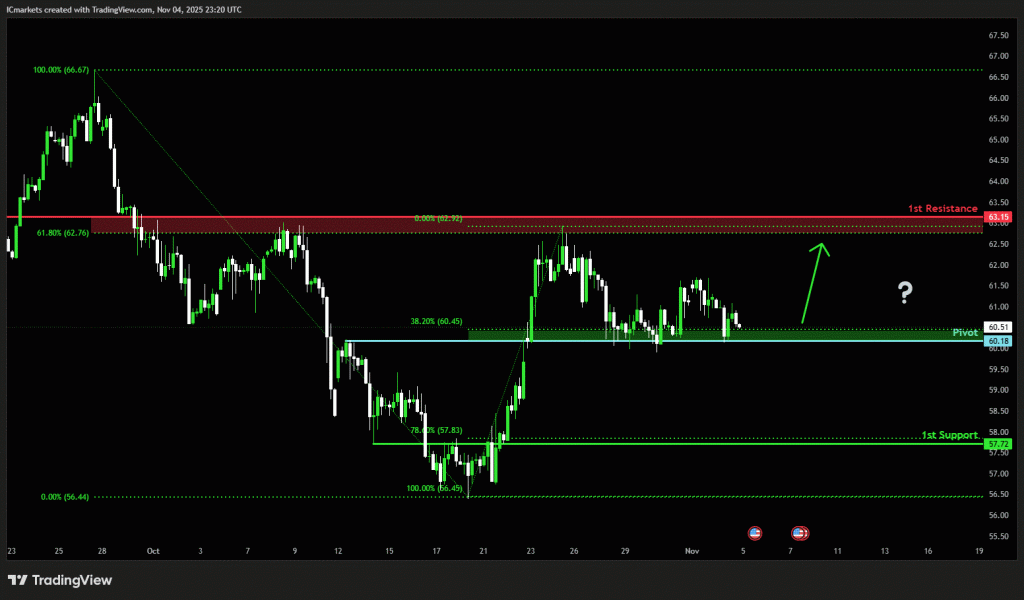Click the Oct label on time axis
Viewport: 1024px width, 600px height.
pyautogui.click(x=153, y=551)
